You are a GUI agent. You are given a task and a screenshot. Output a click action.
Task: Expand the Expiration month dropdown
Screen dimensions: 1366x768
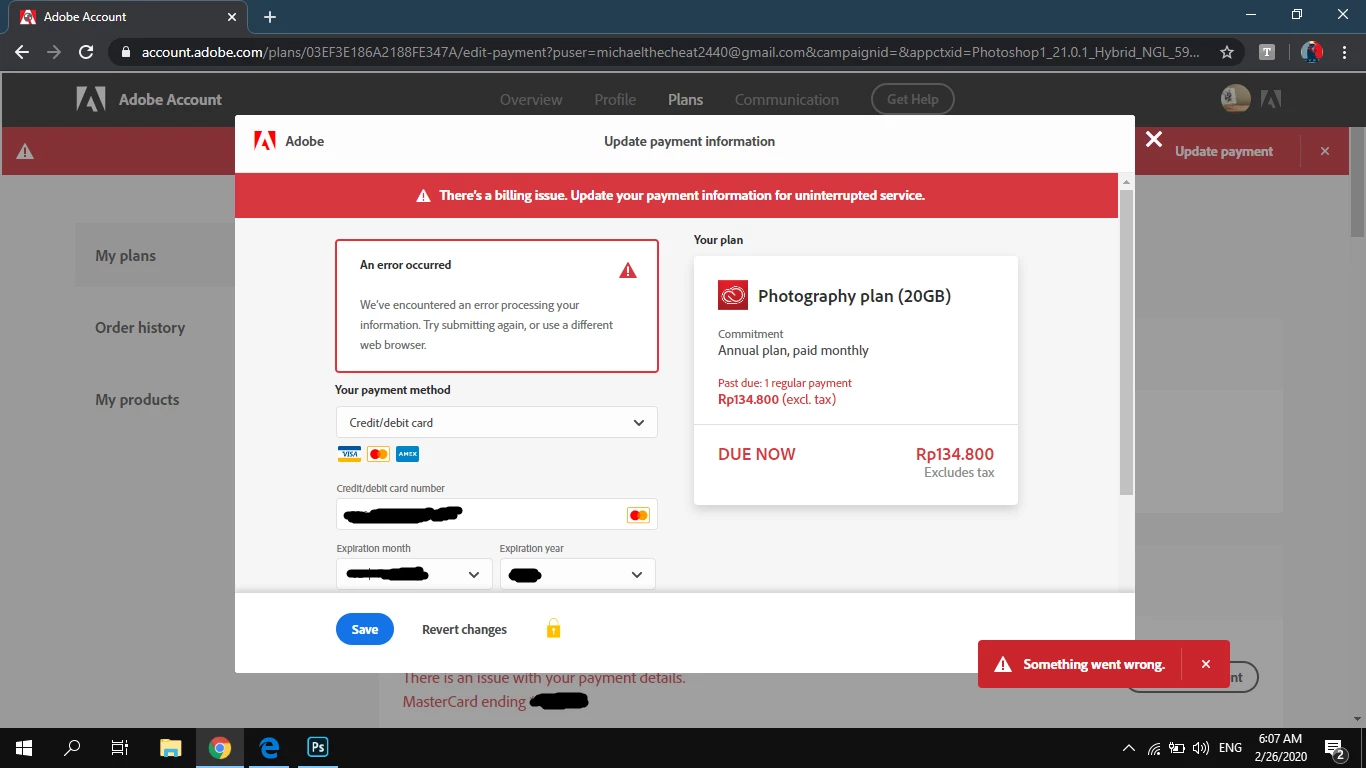click(x=414, y=574)
